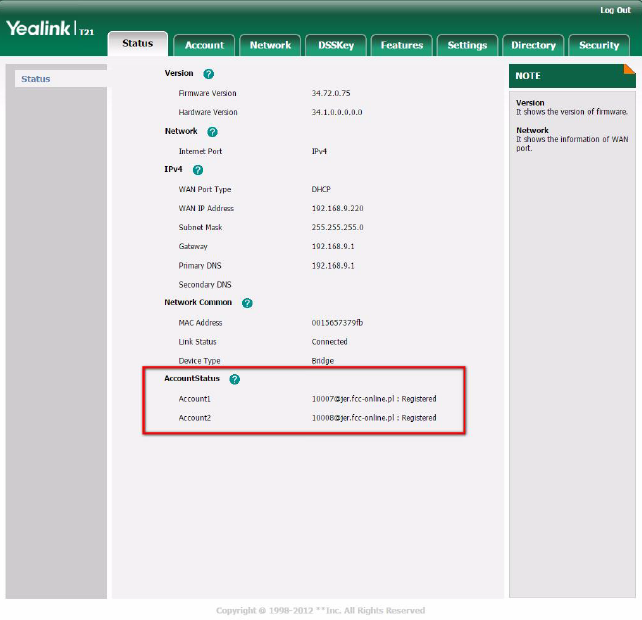642x620 pixels.
Task: Click the IPv4 help question-mark icon
Action: pos(198,170)
